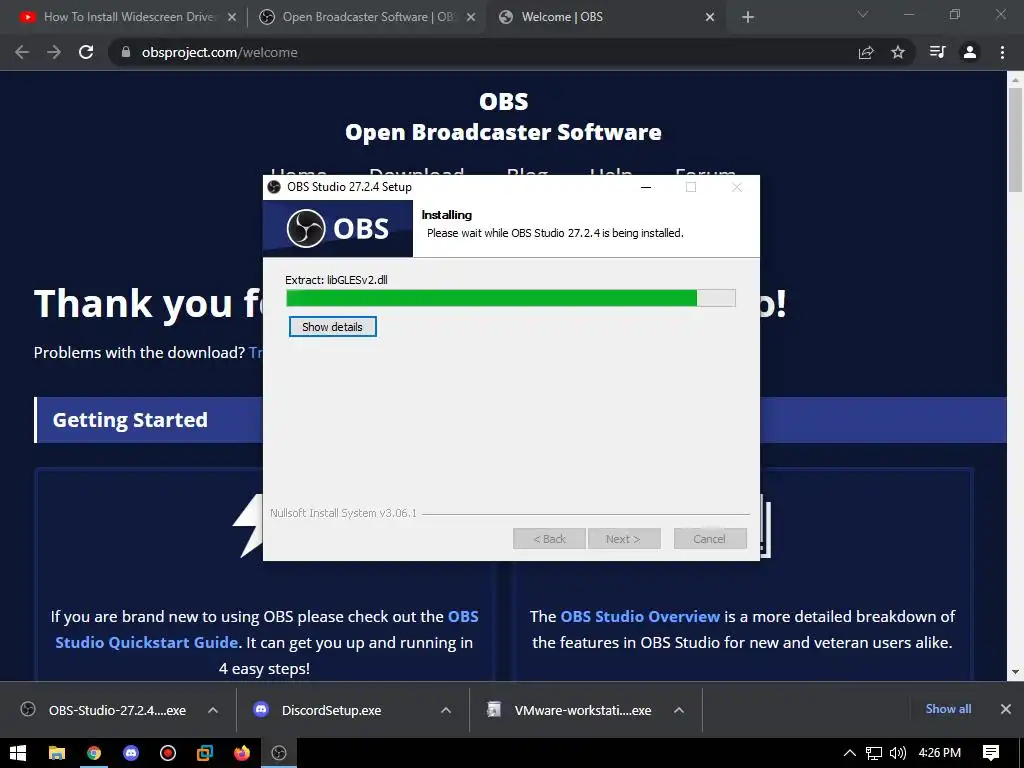Click the Cancel button in OBS Setup
Screen dimensions: 1024x768
(710, 539)
